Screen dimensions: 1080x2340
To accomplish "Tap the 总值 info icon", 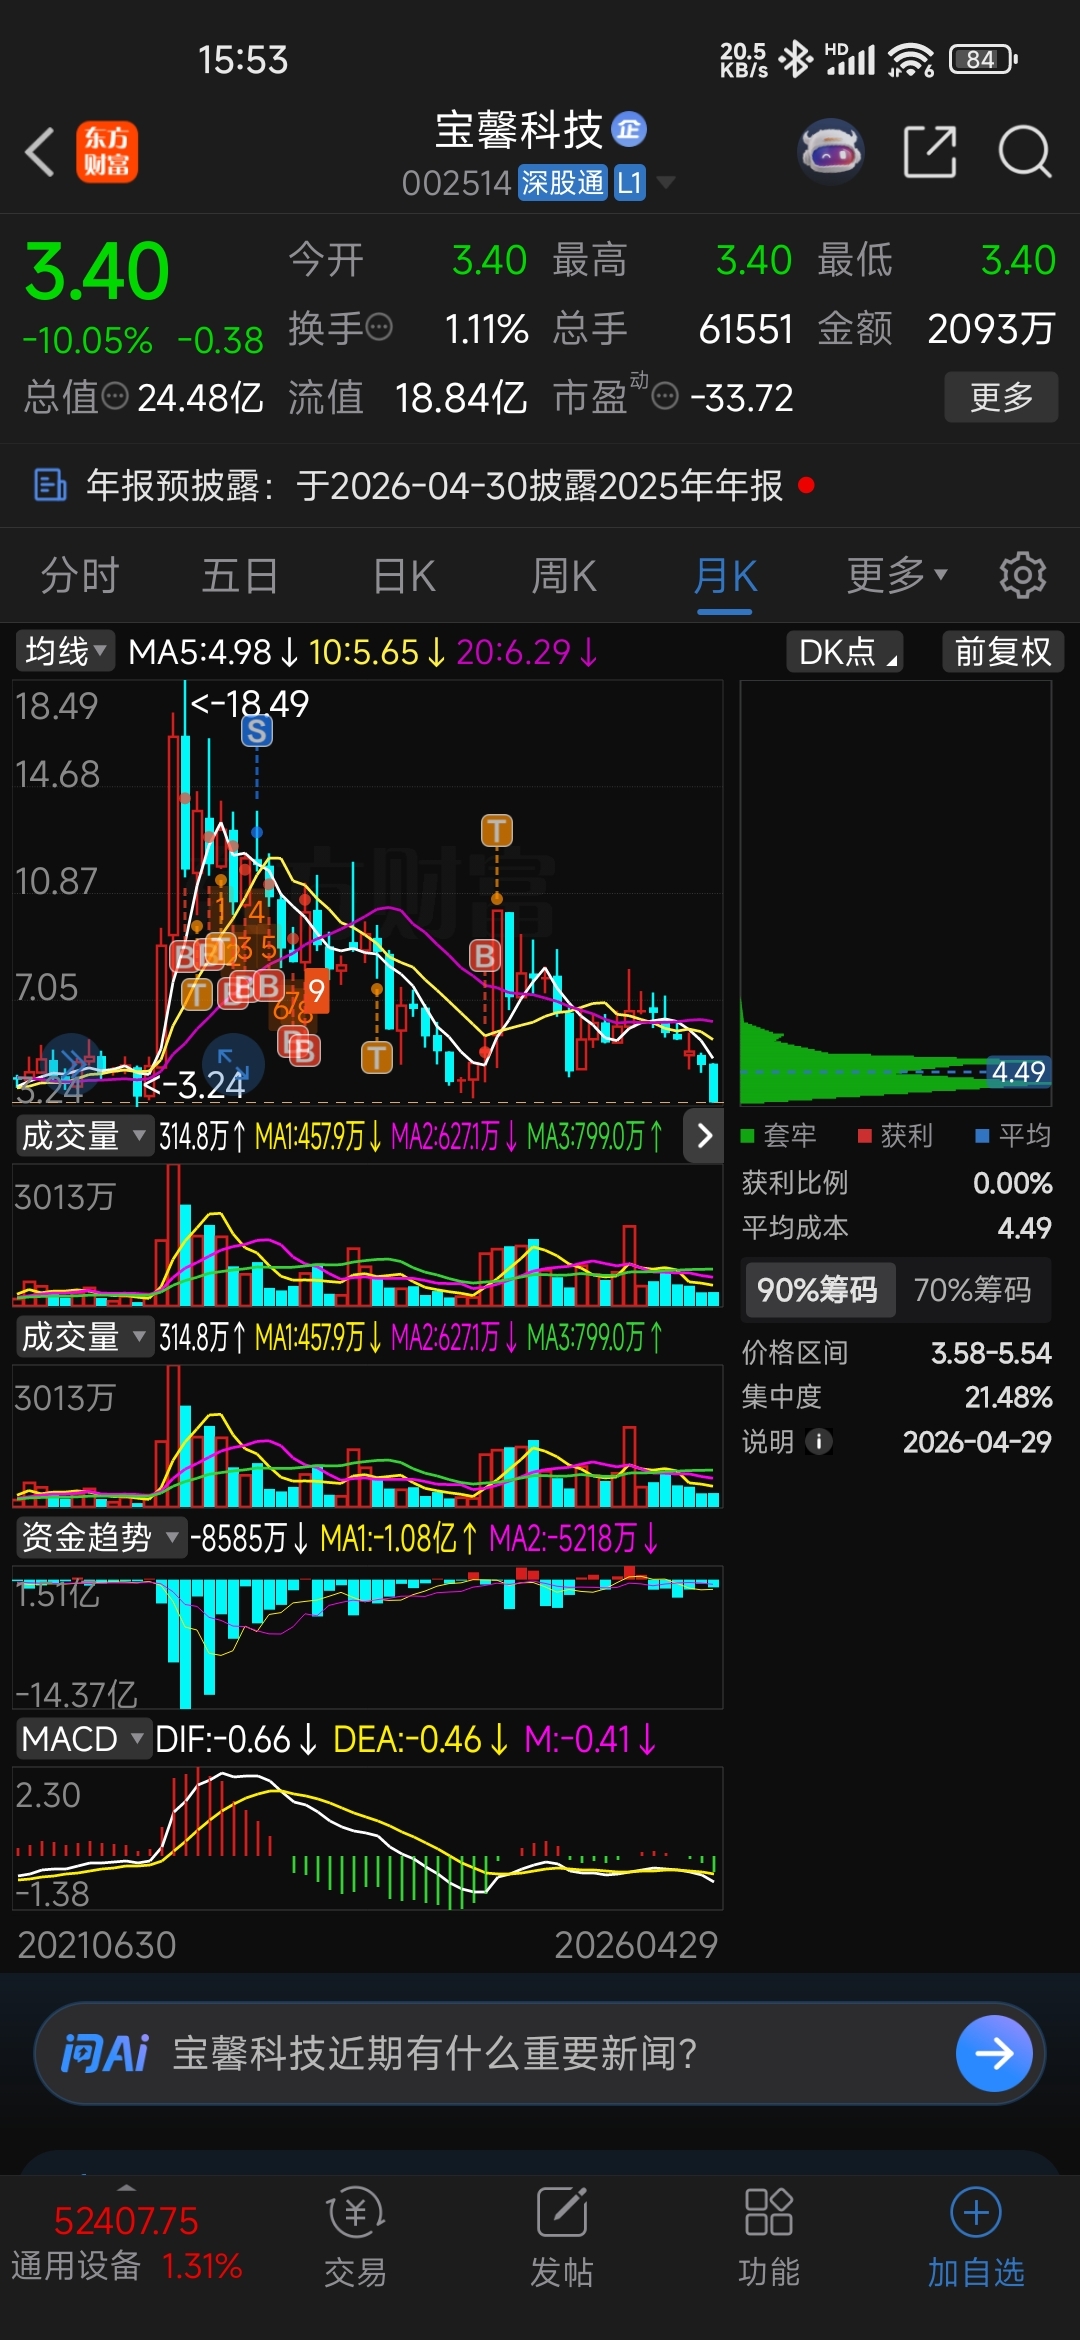I will pos(116,396).
